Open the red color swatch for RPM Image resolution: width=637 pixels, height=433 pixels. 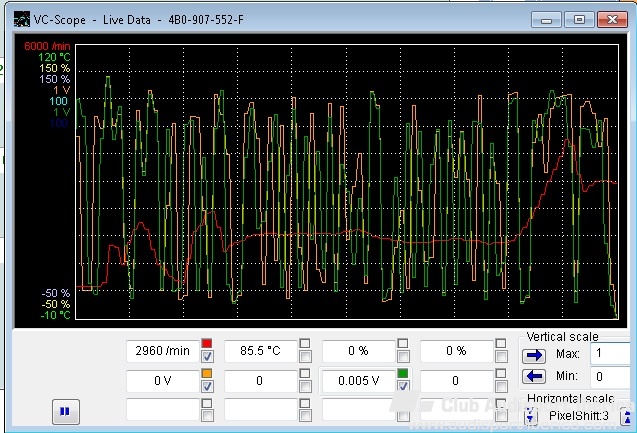208,344
